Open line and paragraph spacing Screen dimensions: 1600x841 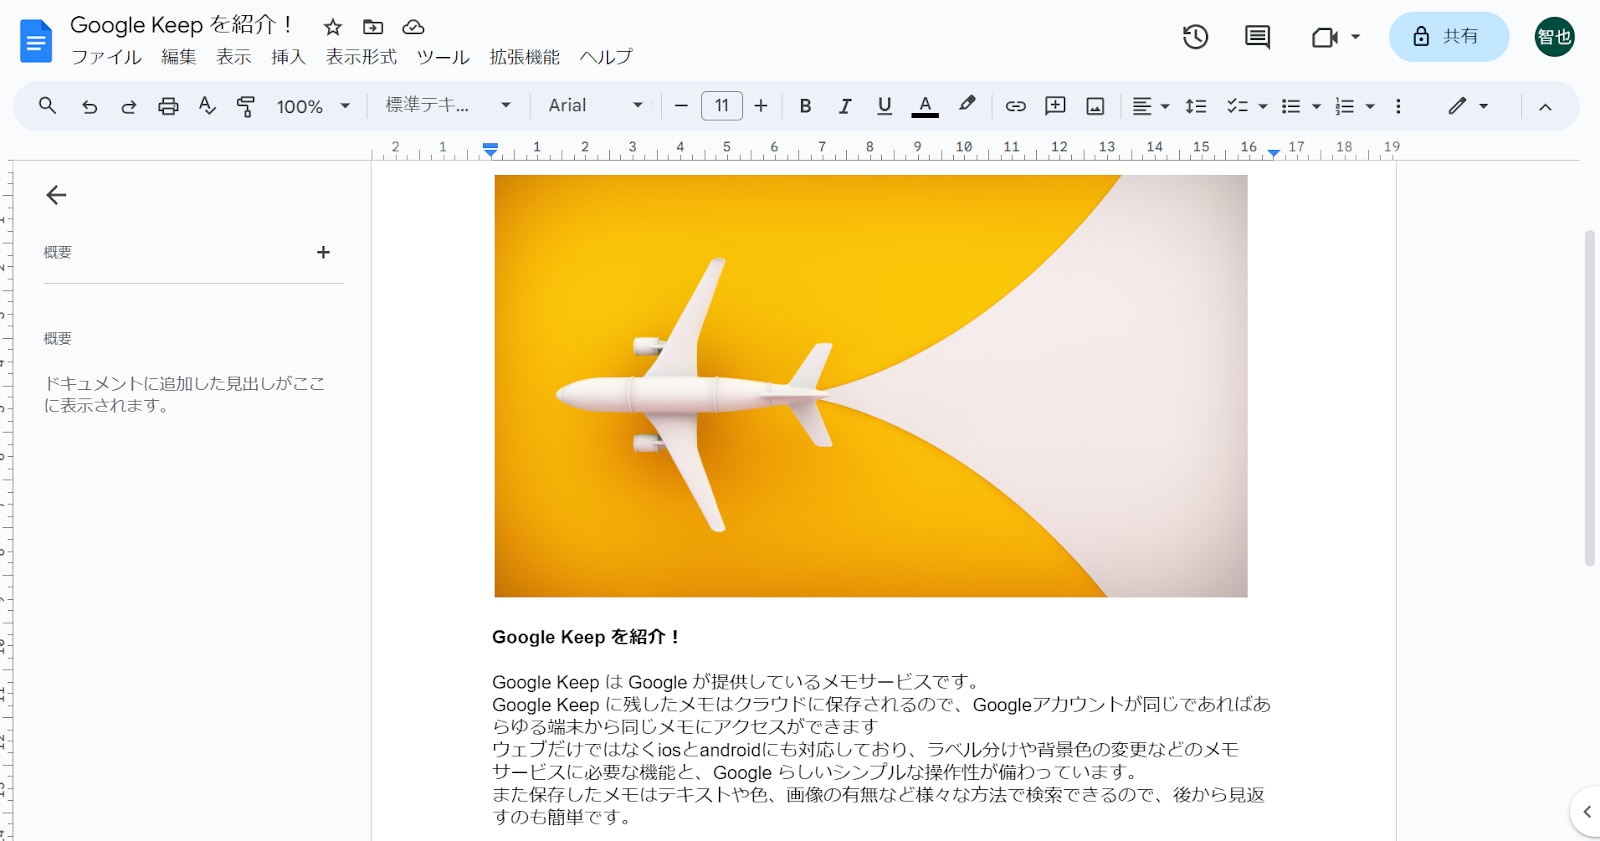(x=1196, y=106)
